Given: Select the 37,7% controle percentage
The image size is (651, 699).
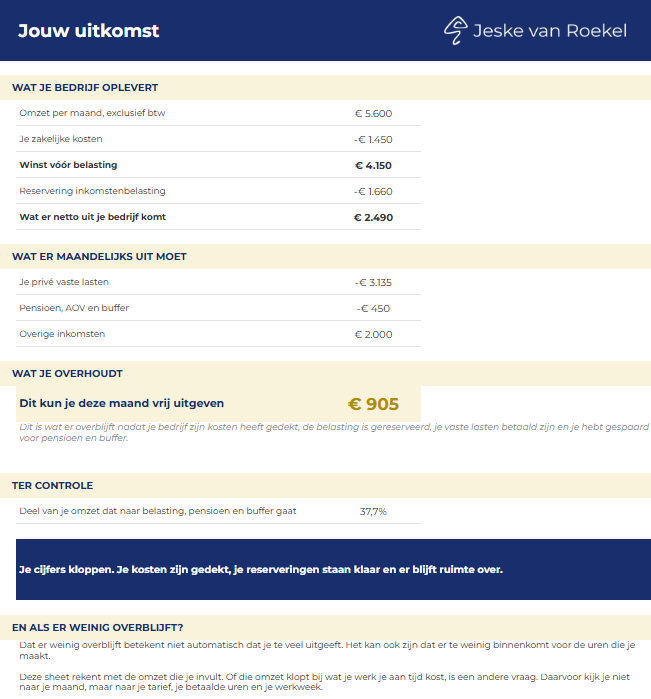Looking at the screenshot, I should (x=373, y=511).
